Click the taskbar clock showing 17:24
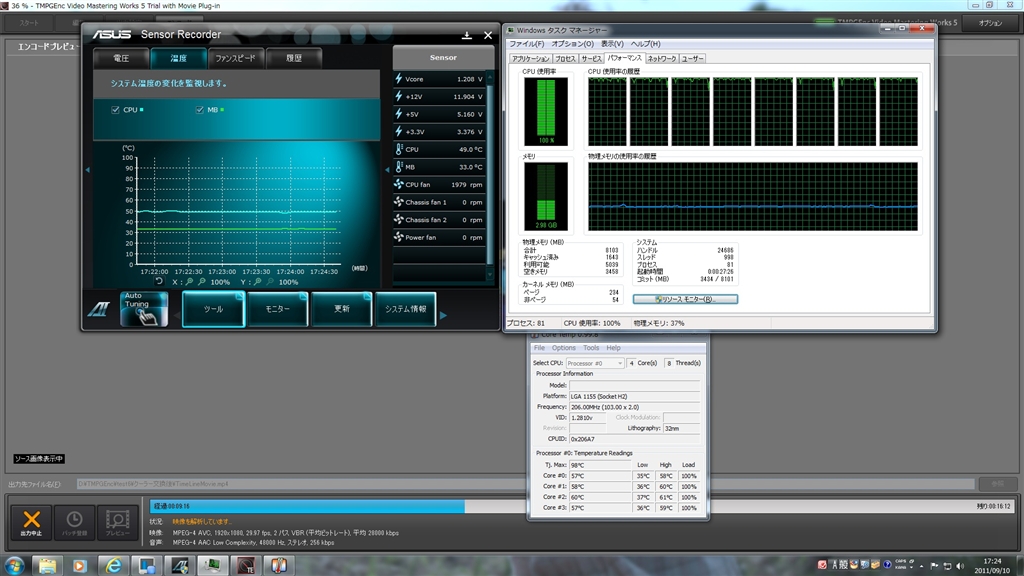This screenshot has height=576, width=1024. point(992,566)
